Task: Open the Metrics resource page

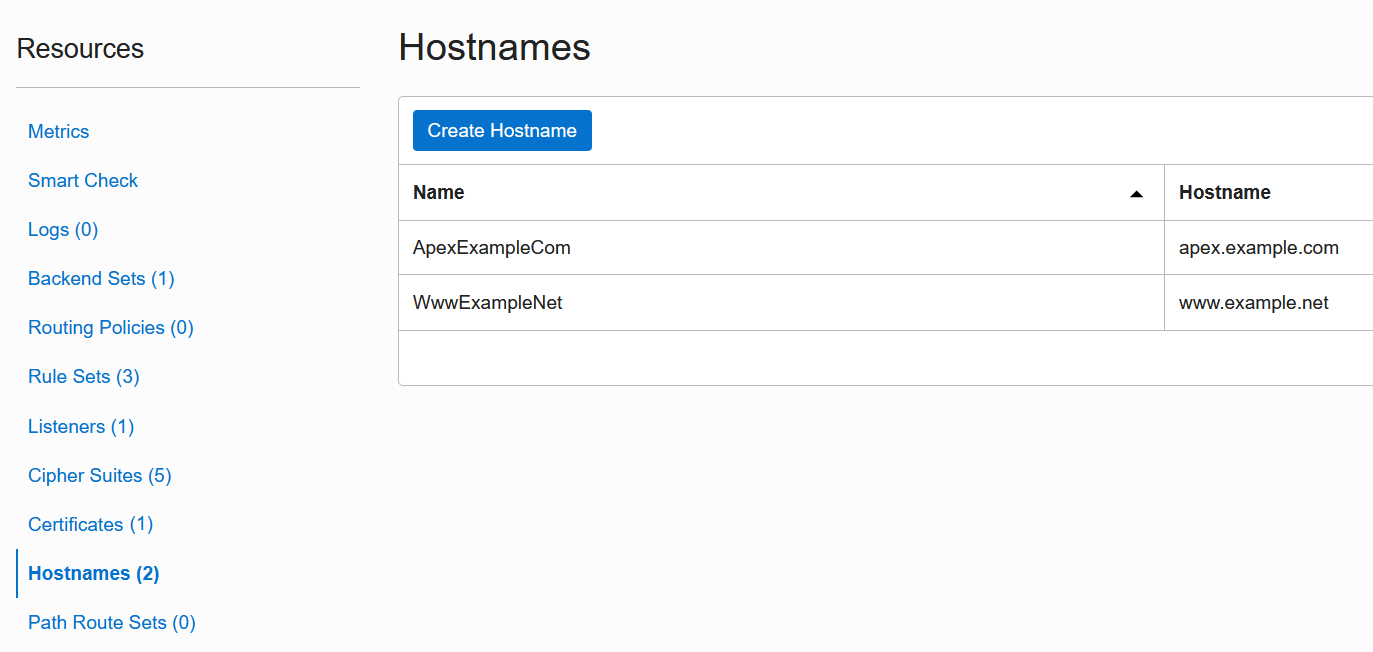Action: [x=59, y=132]
